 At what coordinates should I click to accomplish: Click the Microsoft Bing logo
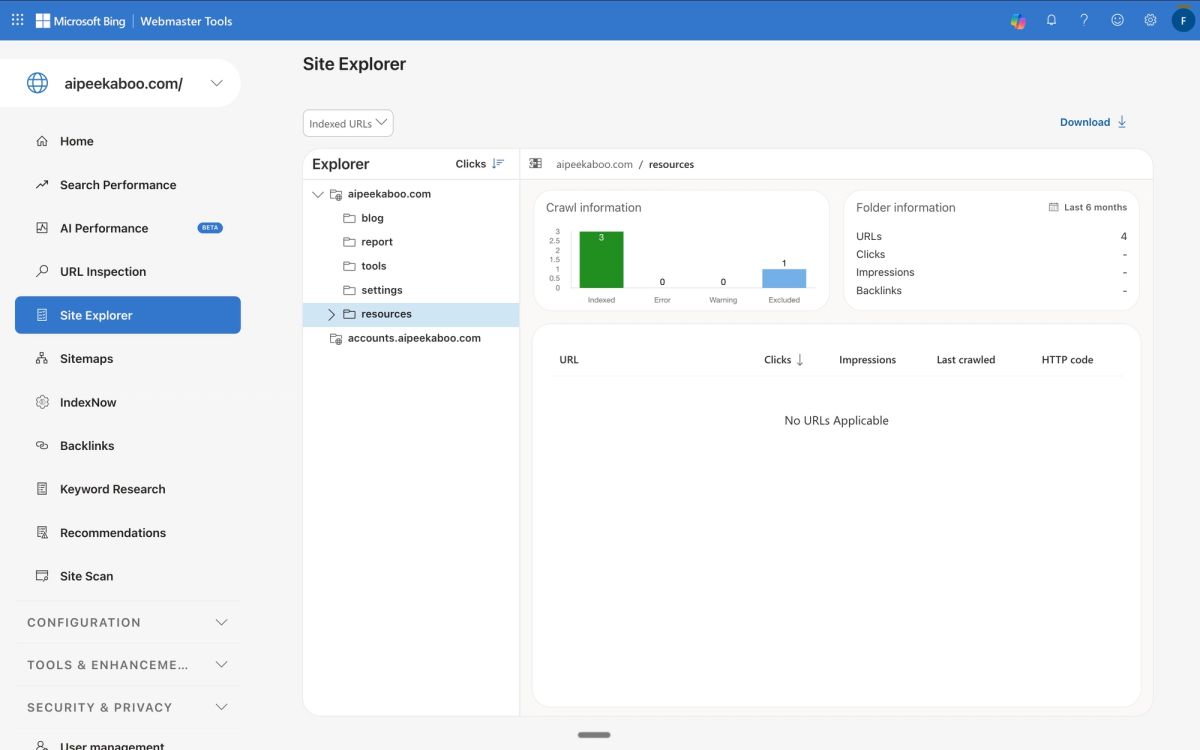pos(81,21)
